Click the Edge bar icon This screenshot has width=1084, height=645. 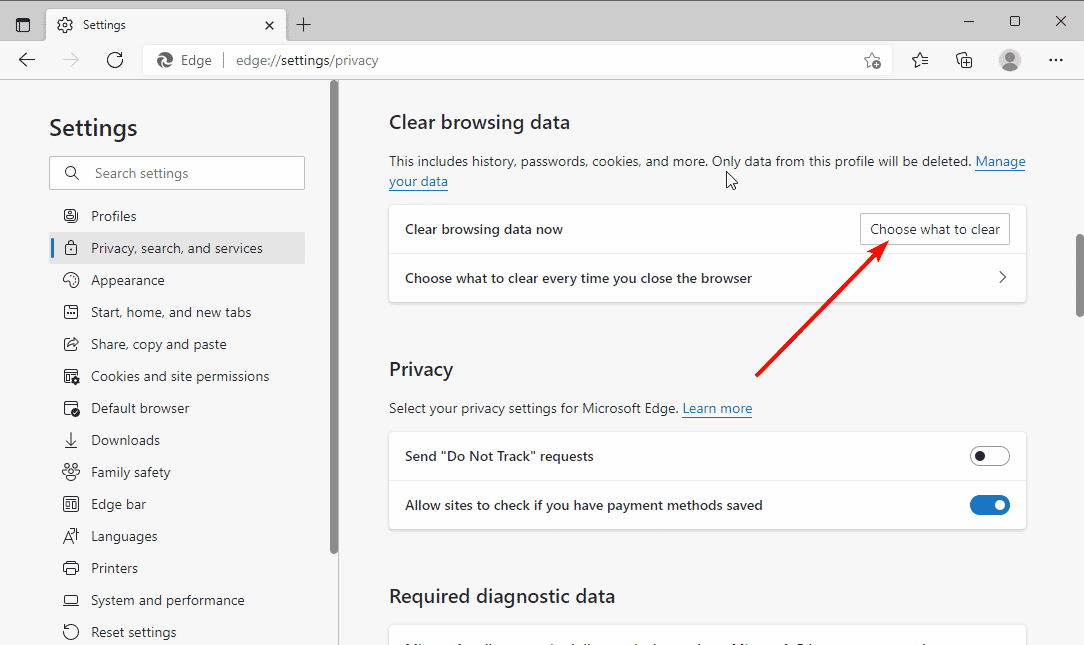[71, 504]
